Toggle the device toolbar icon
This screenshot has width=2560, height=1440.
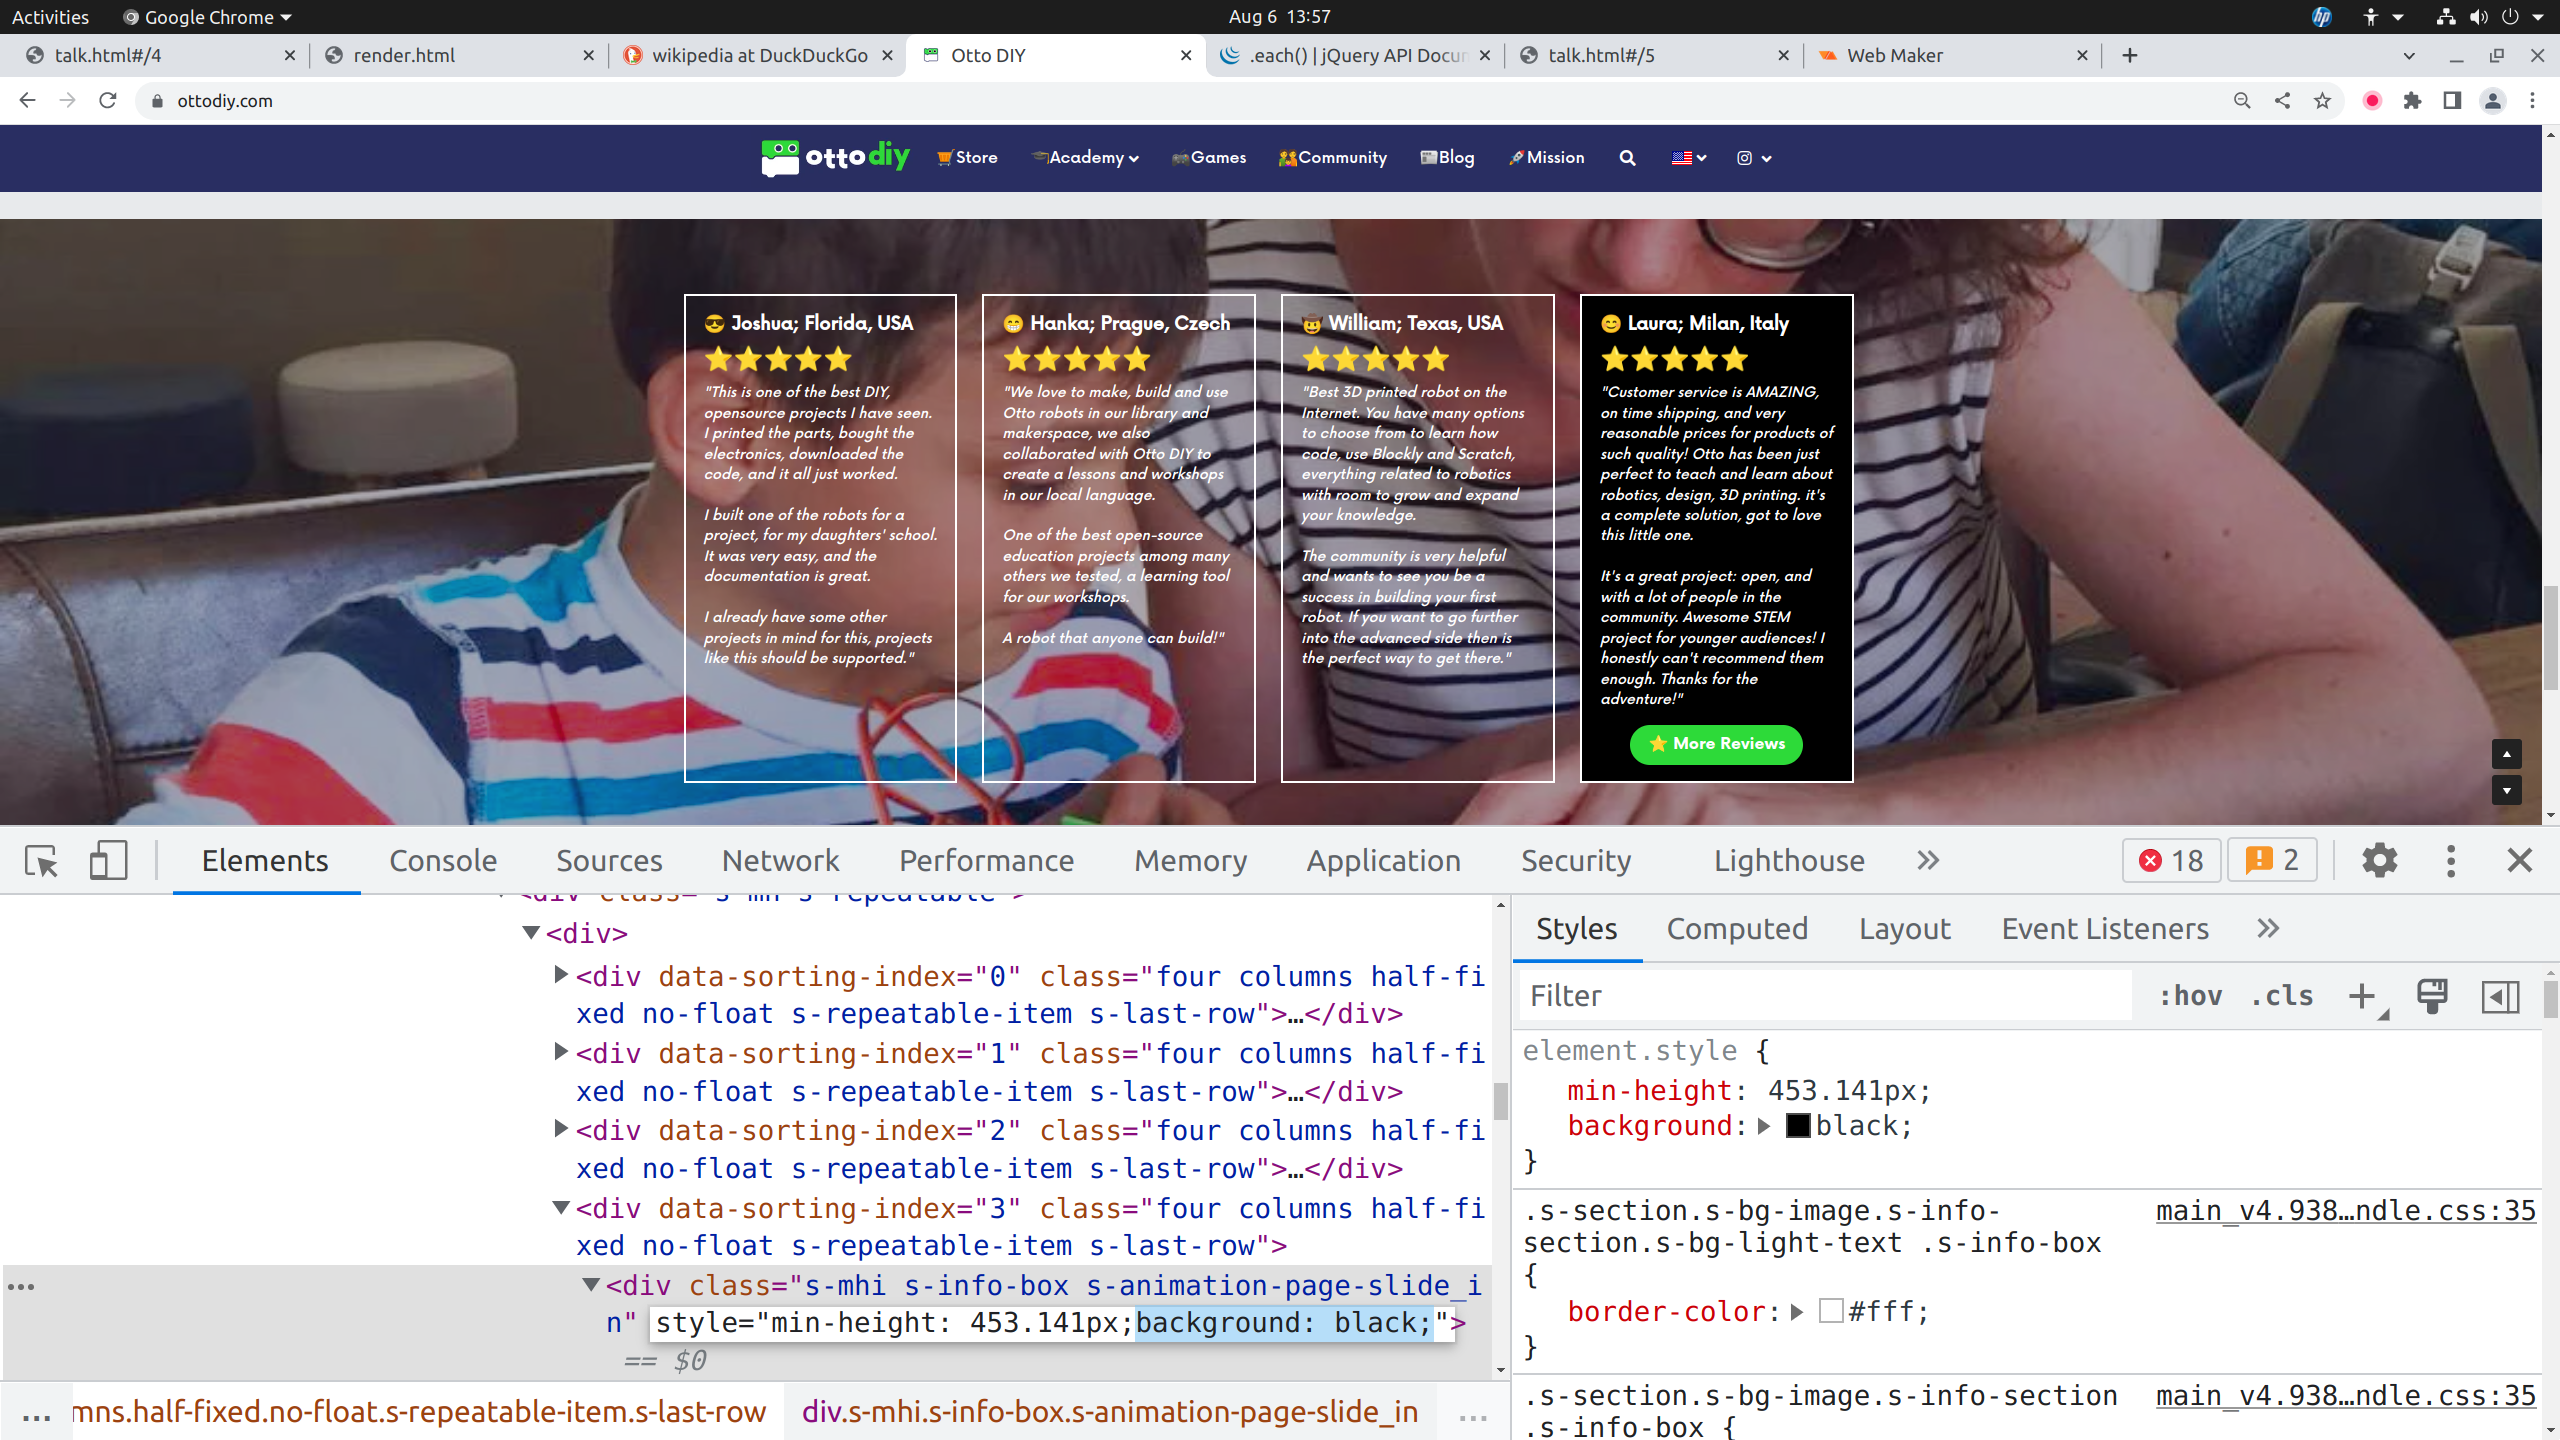pos(108,861)
